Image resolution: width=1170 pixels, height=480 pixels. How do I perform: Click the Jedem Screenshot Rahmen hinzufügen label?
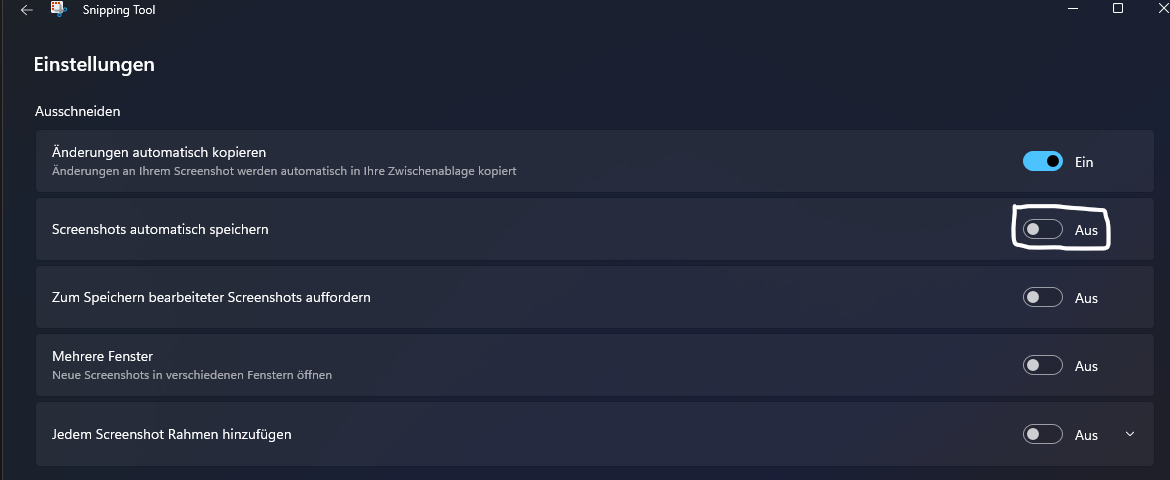point(172,434)
